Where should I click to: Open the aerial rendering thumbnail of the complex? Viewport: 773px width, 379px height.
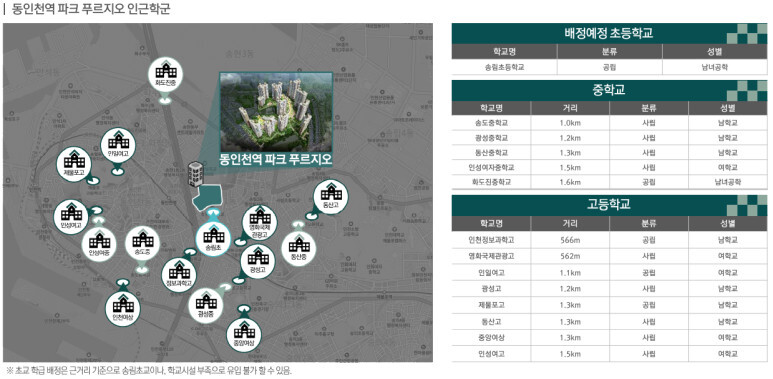[276, 112]
